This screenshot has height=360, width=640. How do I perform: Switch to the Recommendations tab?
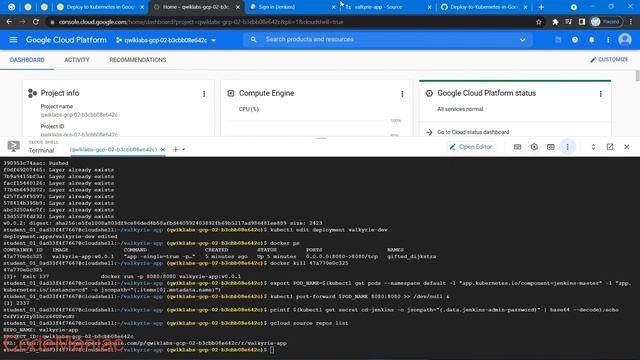click(138, 60)
